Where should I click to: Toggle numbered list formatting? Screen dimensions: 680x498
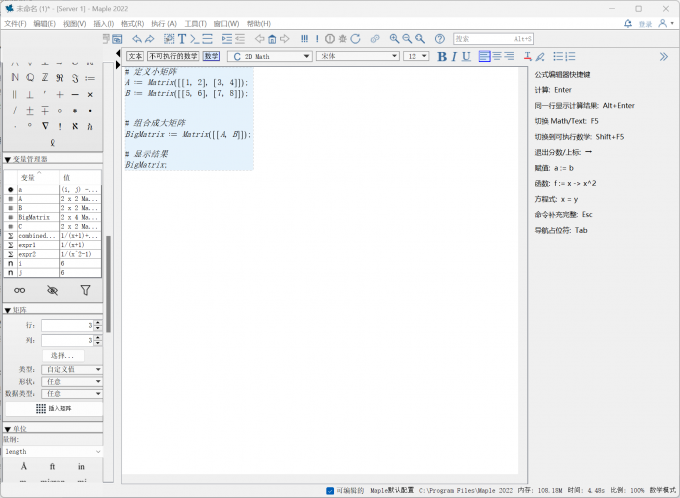point(571,56)
